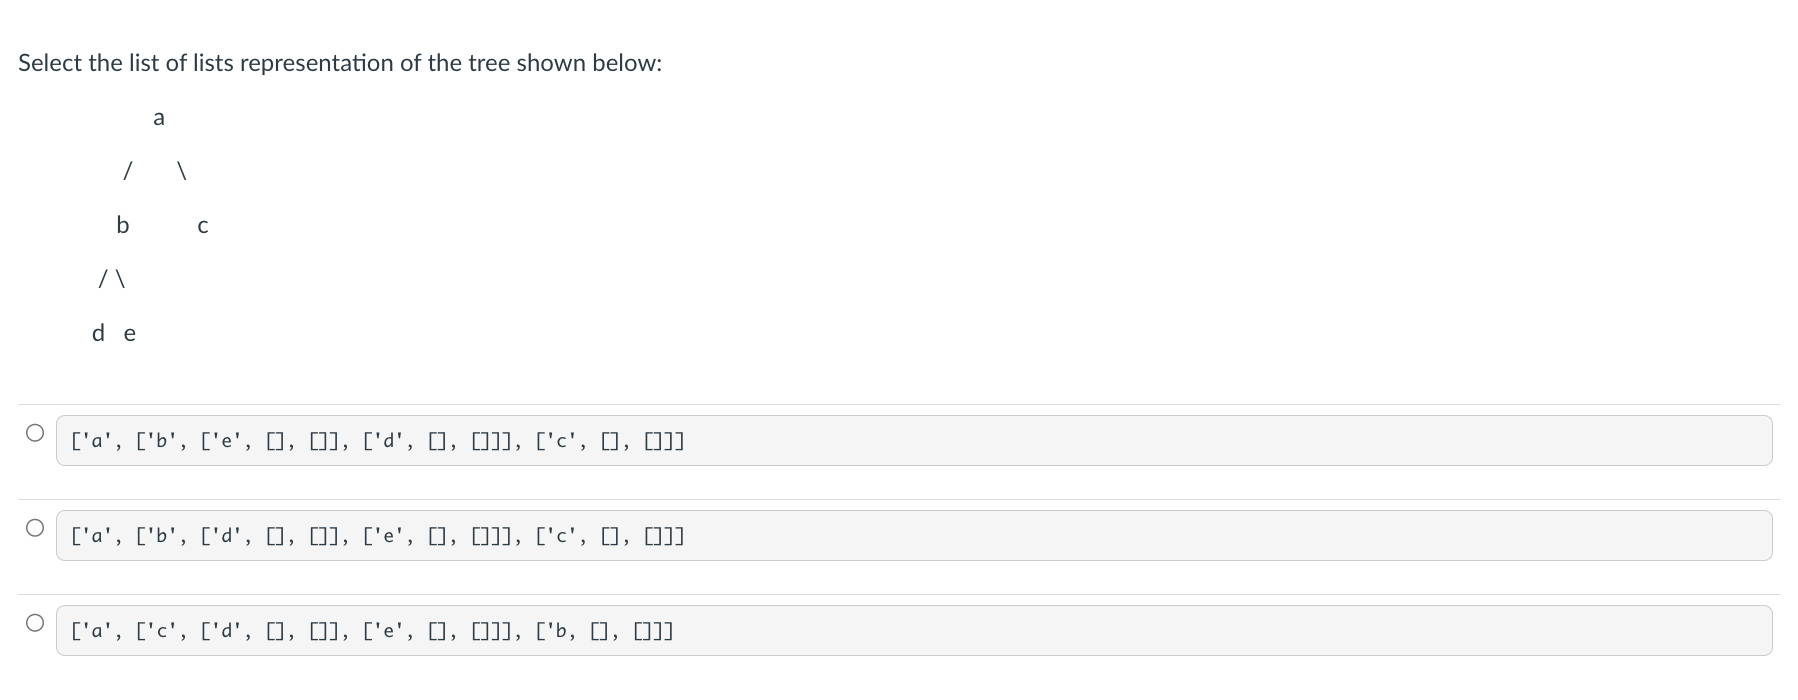This screenshot has width=1798, height=700.
Task: Click the ['c', [], []] portion of option one
Action: (608, 440)
